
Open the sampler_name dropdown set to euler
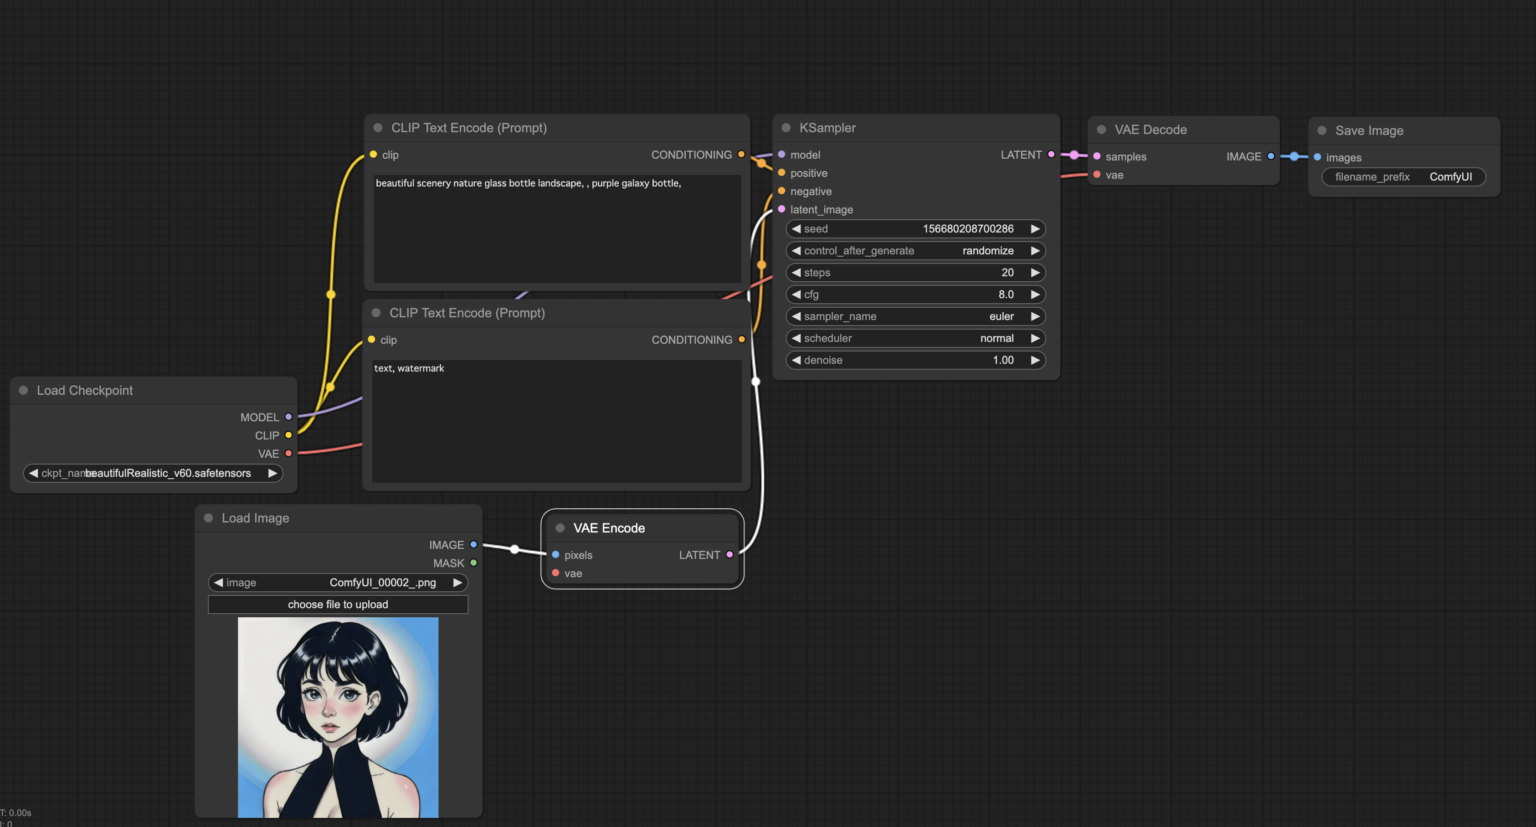coord(915,316)
